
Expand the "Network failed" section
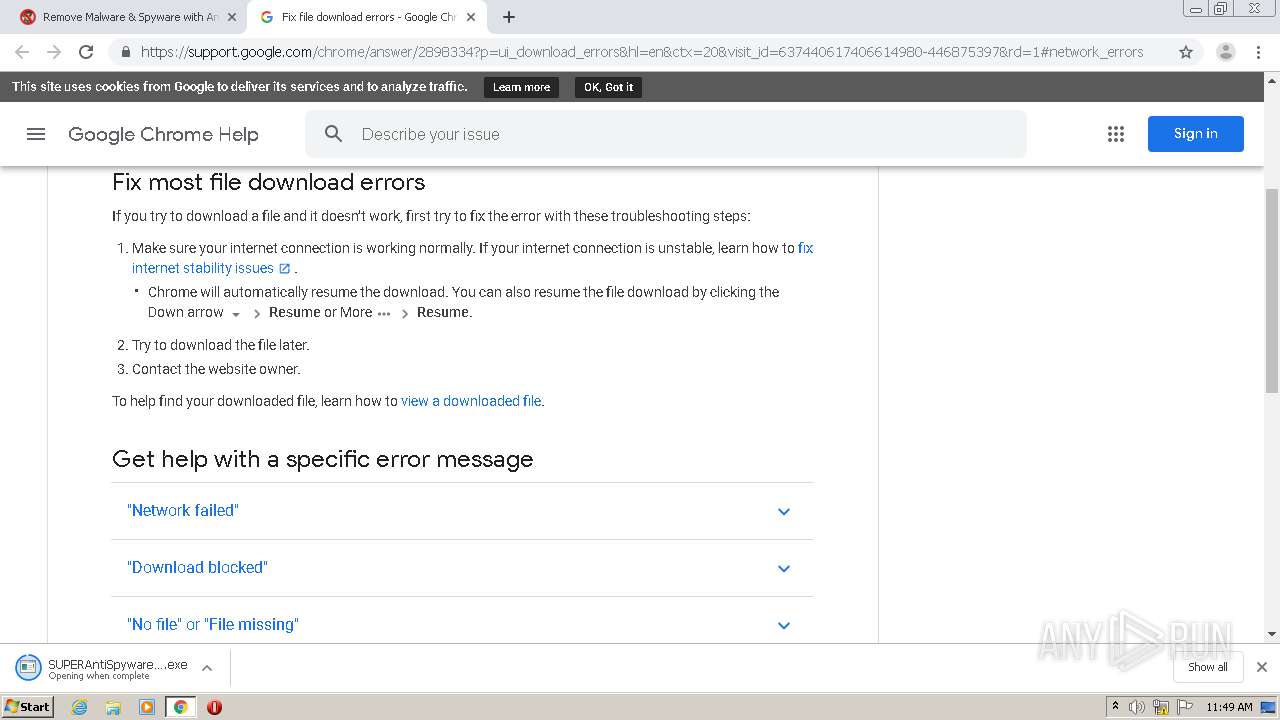pyautogui.click(x=462, y=511)
